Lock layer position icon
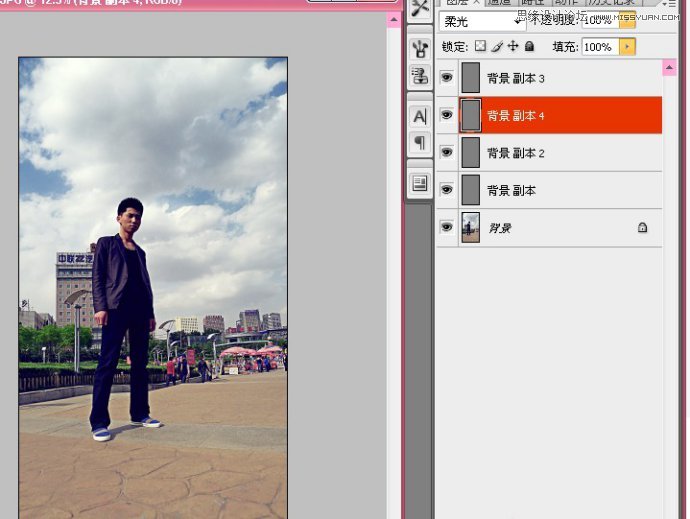The width and height of the screenshot is (690, 519). tap(513, 46)
